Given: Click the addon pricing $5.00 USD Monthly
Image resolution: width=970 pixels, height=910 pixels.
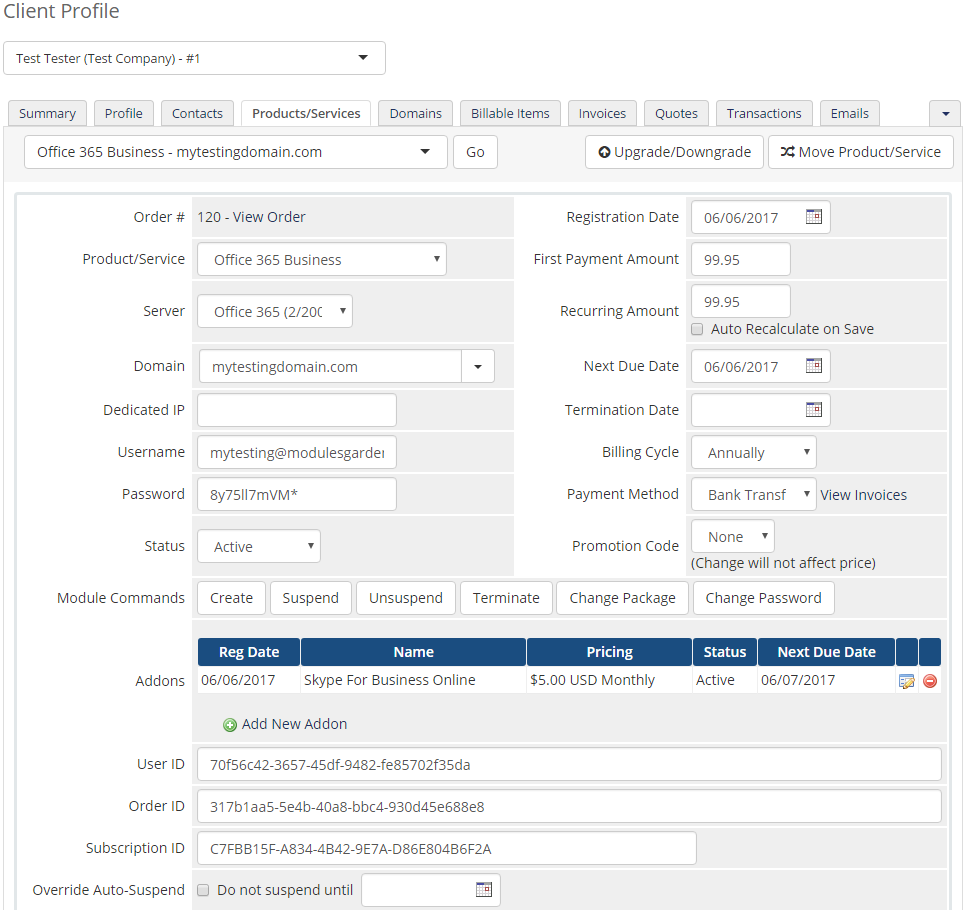Looking at the screenshot, I should [592, 680].
